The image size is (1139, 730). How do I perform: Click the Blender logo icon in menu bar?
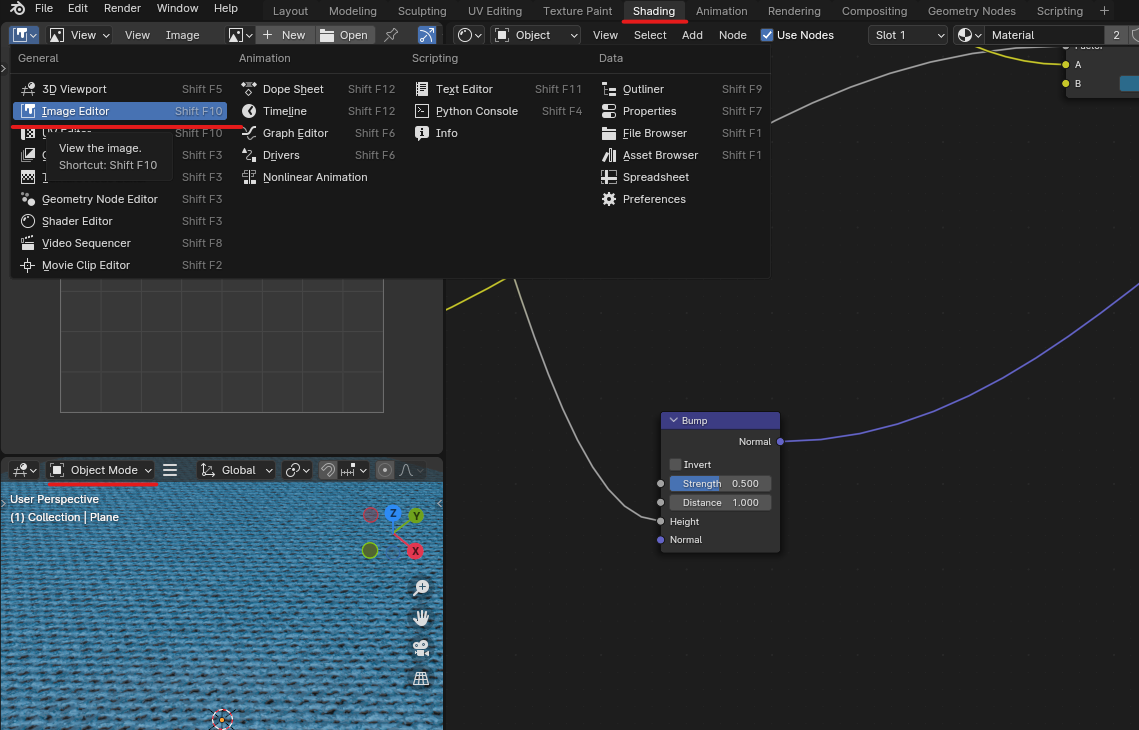17,9
